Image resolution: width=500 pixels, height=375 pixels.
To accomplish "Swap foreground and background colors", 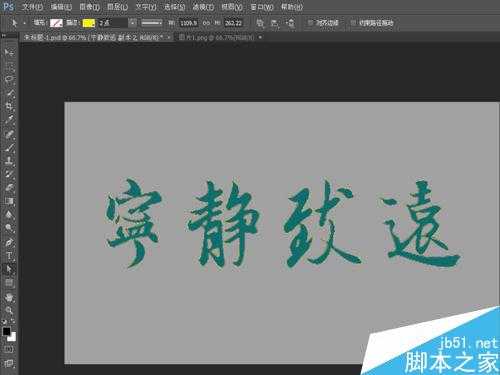I will click(13, 321).
